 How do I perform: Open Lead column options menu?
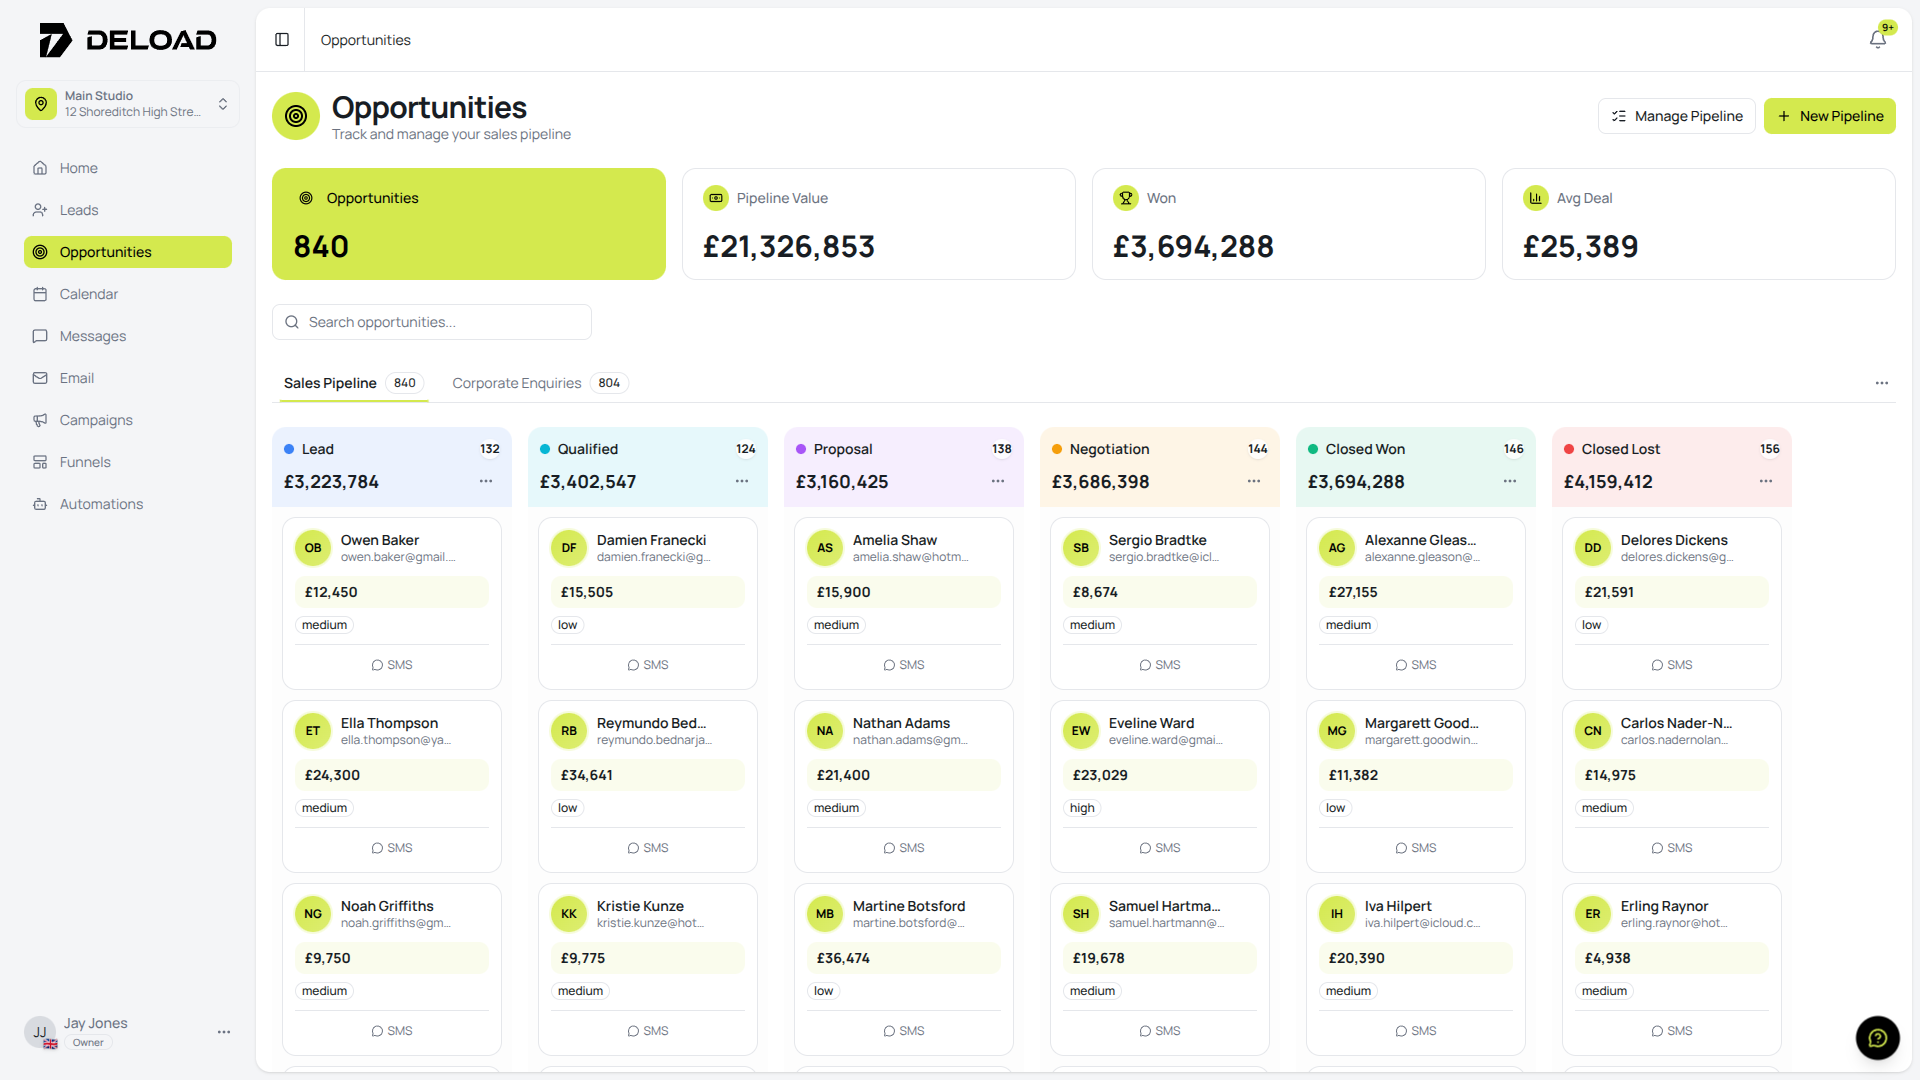(x=486, y=481)
